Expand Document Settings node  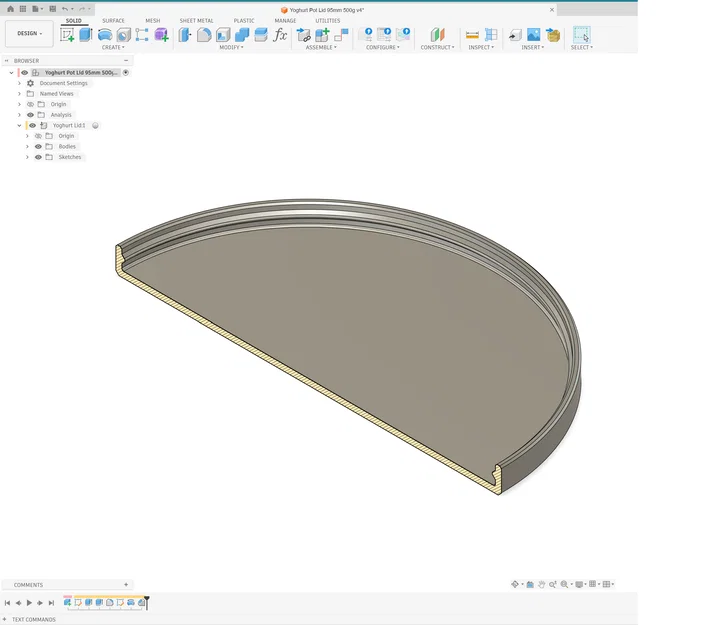coord(19,83)
